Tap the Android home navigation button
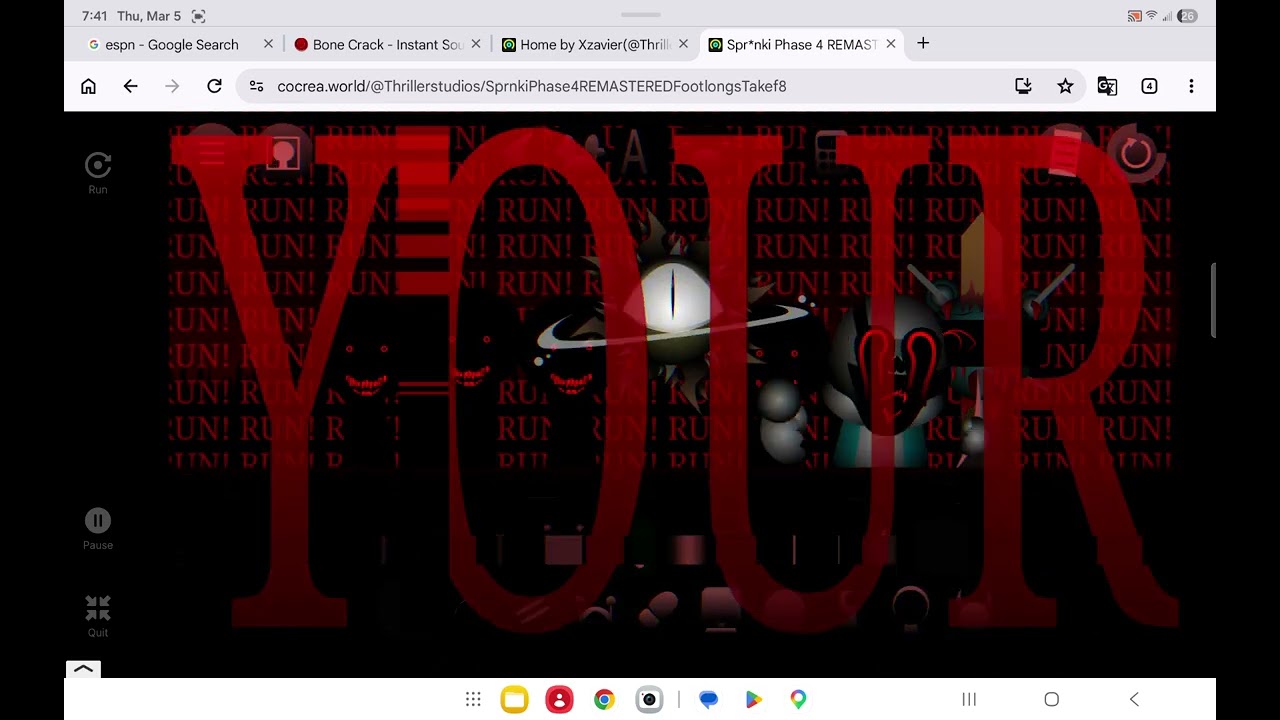1280x720 pixels. [x=1051, y=699]
